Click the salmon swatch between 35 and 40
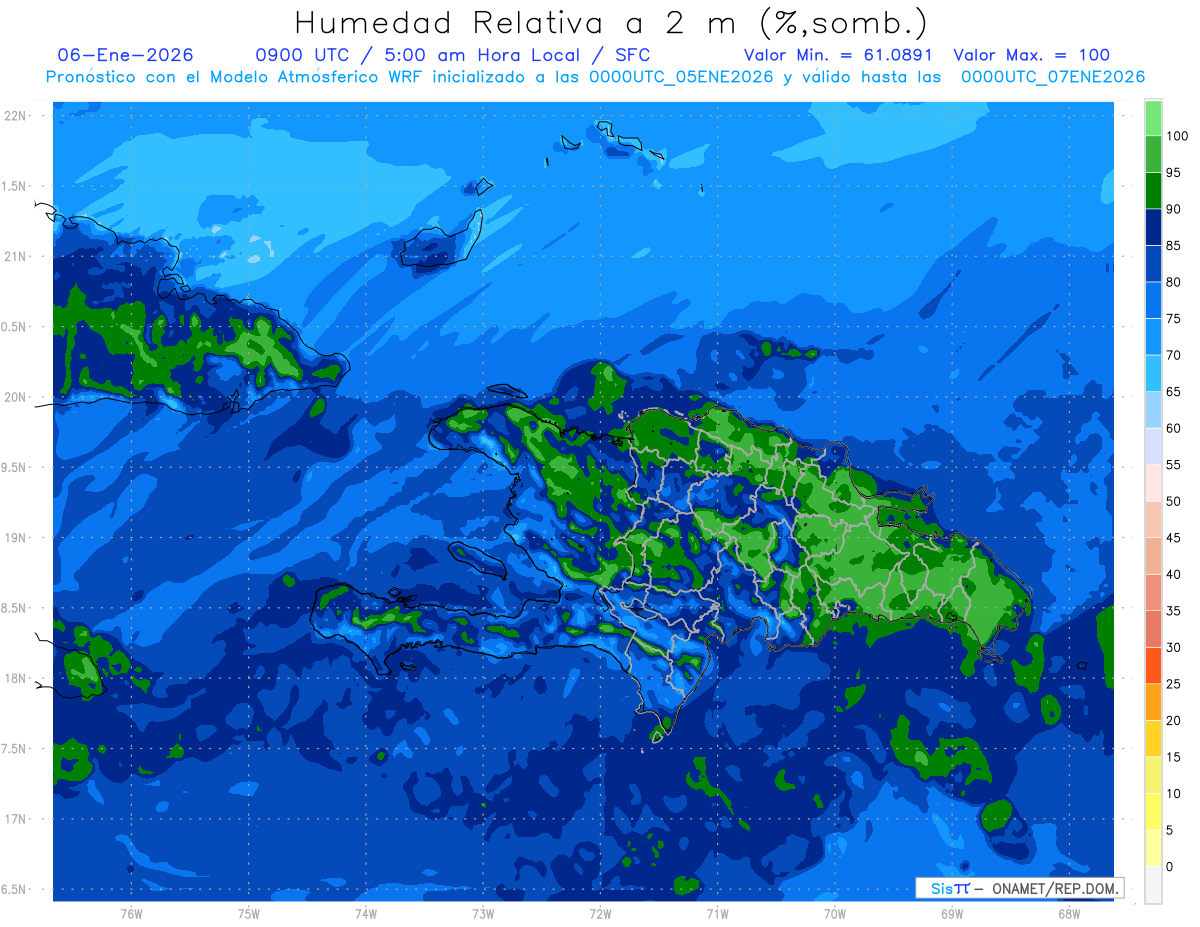This screenshot has width=1200, height=927. click(1153, 592)
